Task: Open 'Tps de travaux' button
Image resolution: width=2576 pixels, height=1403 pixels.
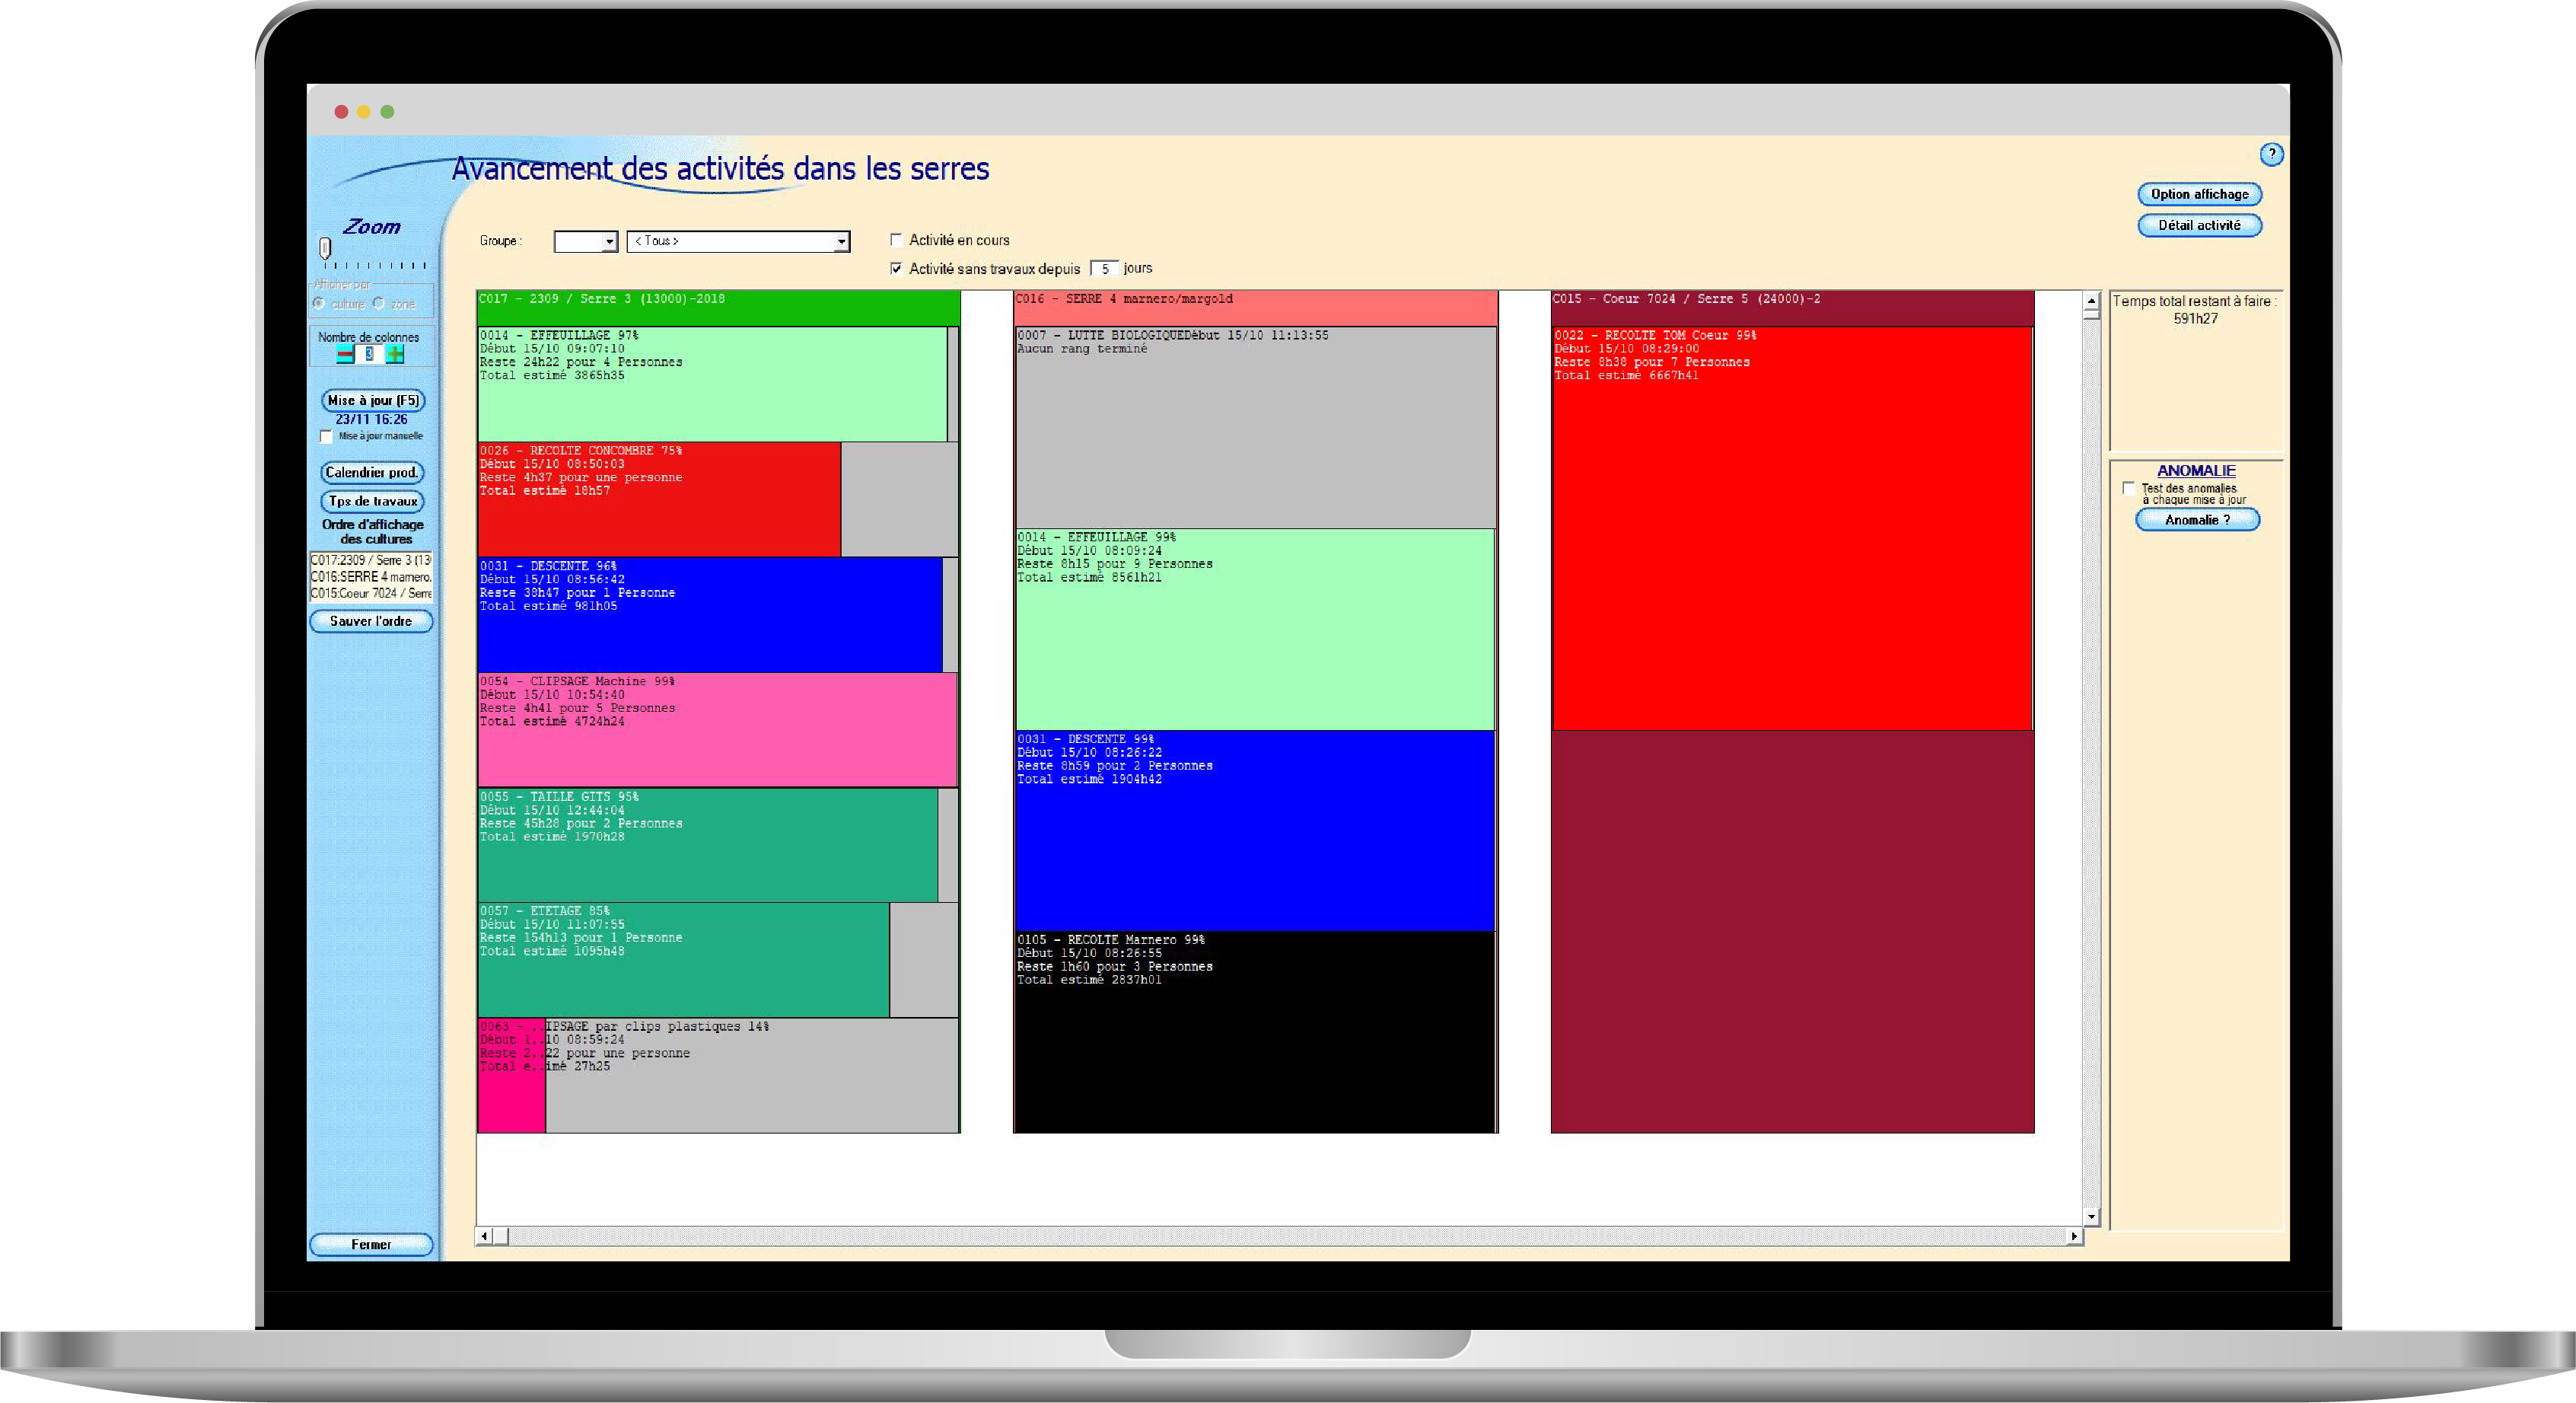Action: coord(372,501)
